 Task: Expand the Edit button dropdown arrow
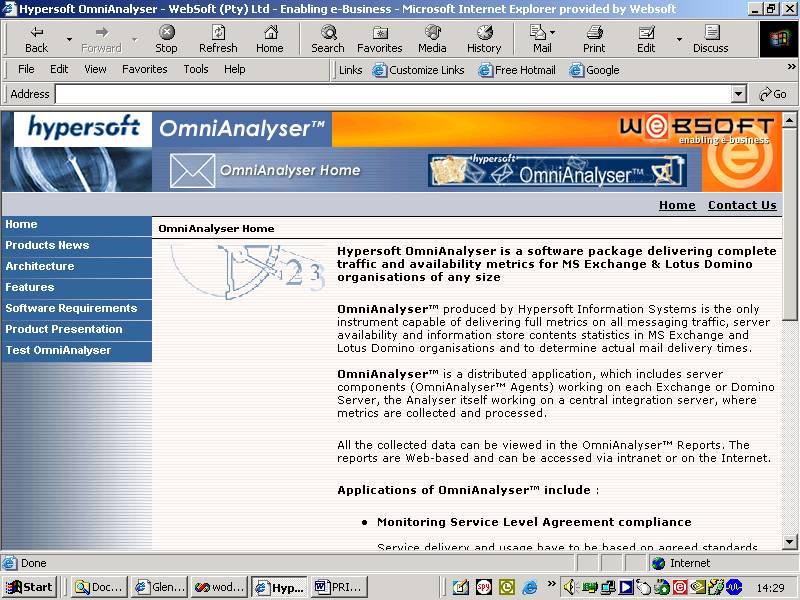(679, 39)
